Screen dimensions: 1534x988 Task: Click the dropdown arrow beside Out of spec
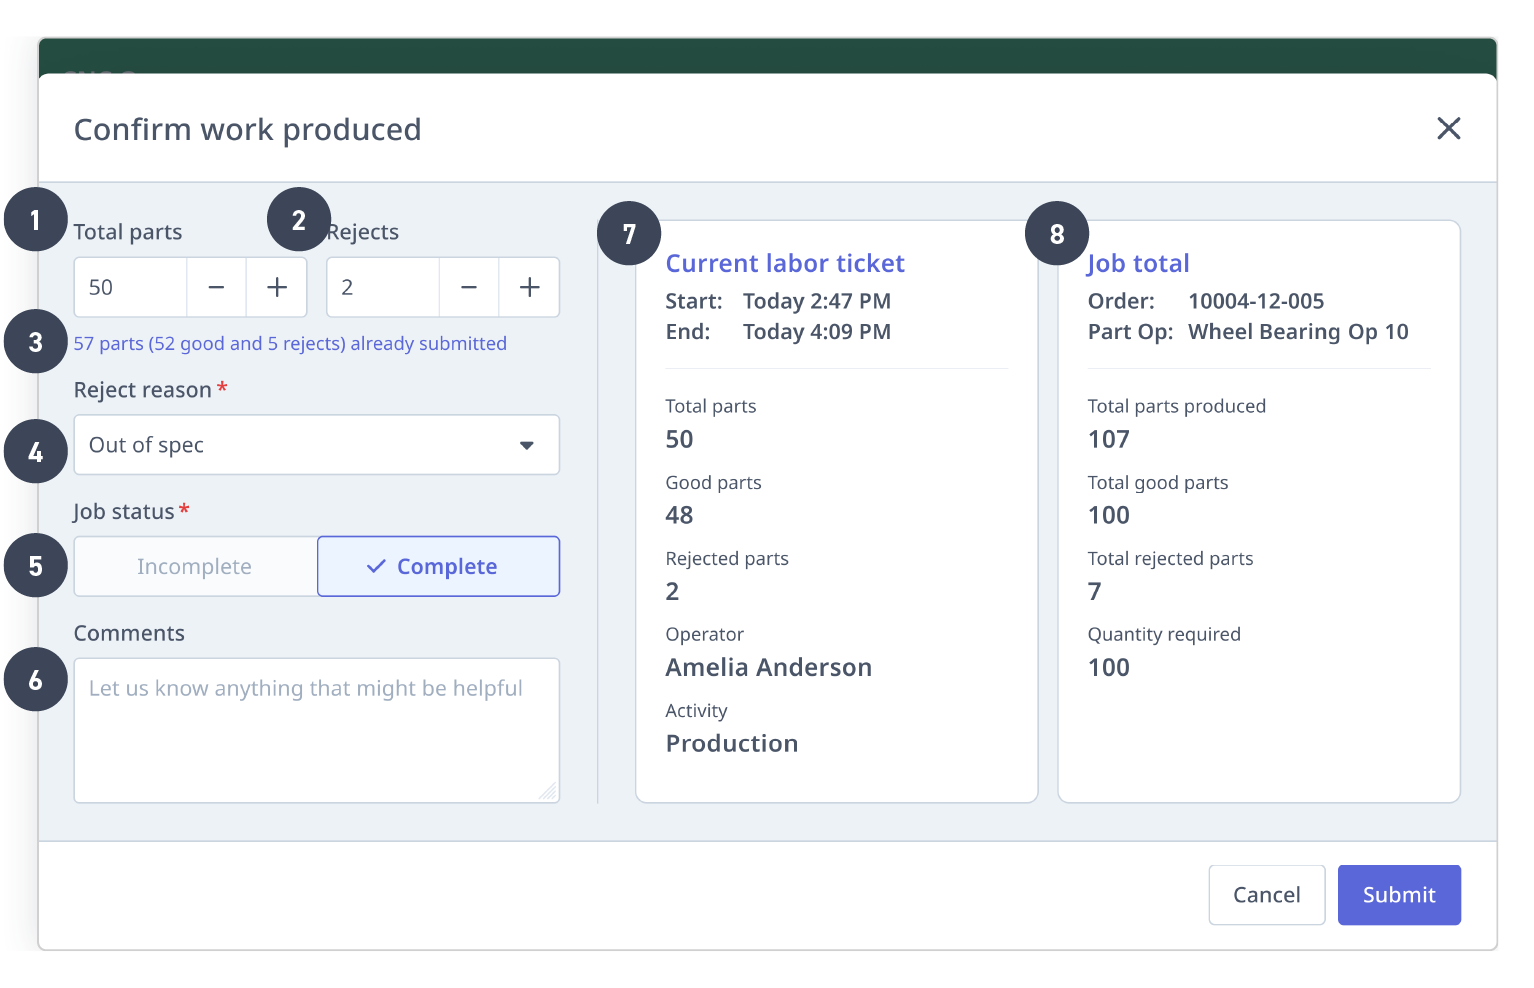coord(526,446)
